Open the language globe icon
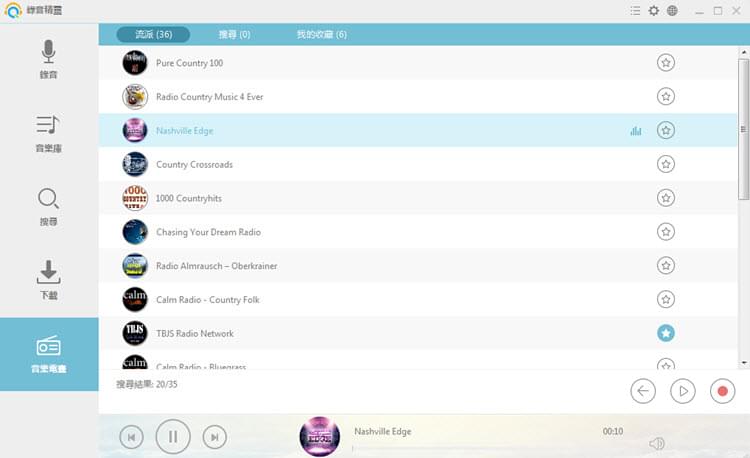This screenshot has width=750, height=458. pos(672,11)
